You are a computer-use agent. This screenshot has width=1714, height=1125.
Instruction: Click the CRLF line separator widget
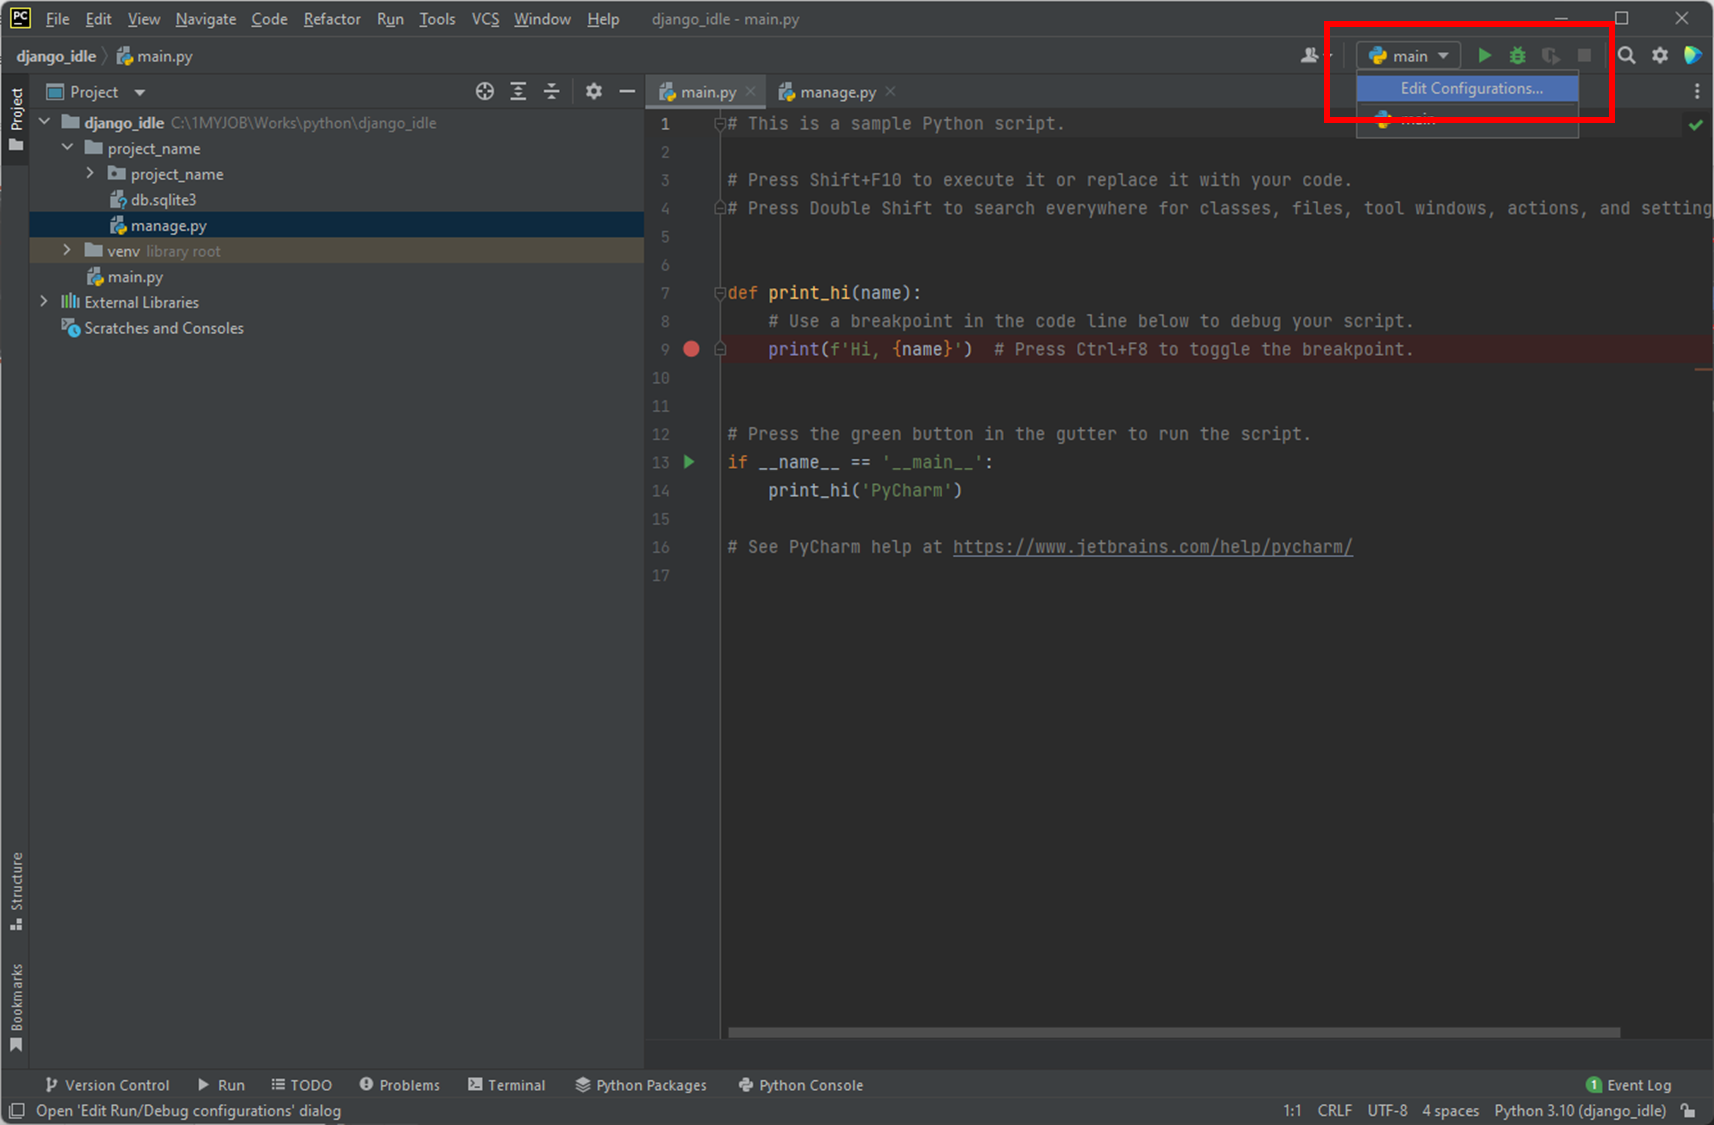[1334, 1111]
